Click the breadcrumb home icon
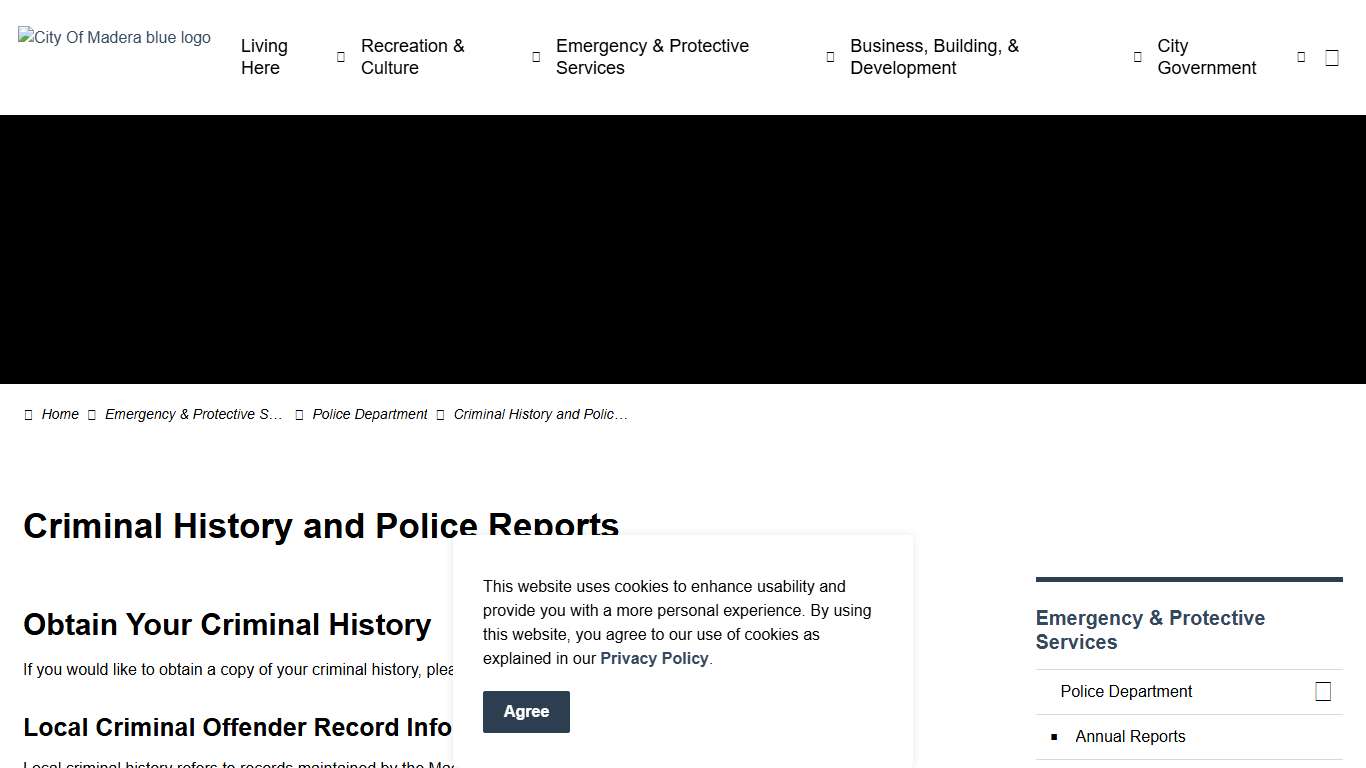This screenshot has width=1366, height=768. (29, 414)
